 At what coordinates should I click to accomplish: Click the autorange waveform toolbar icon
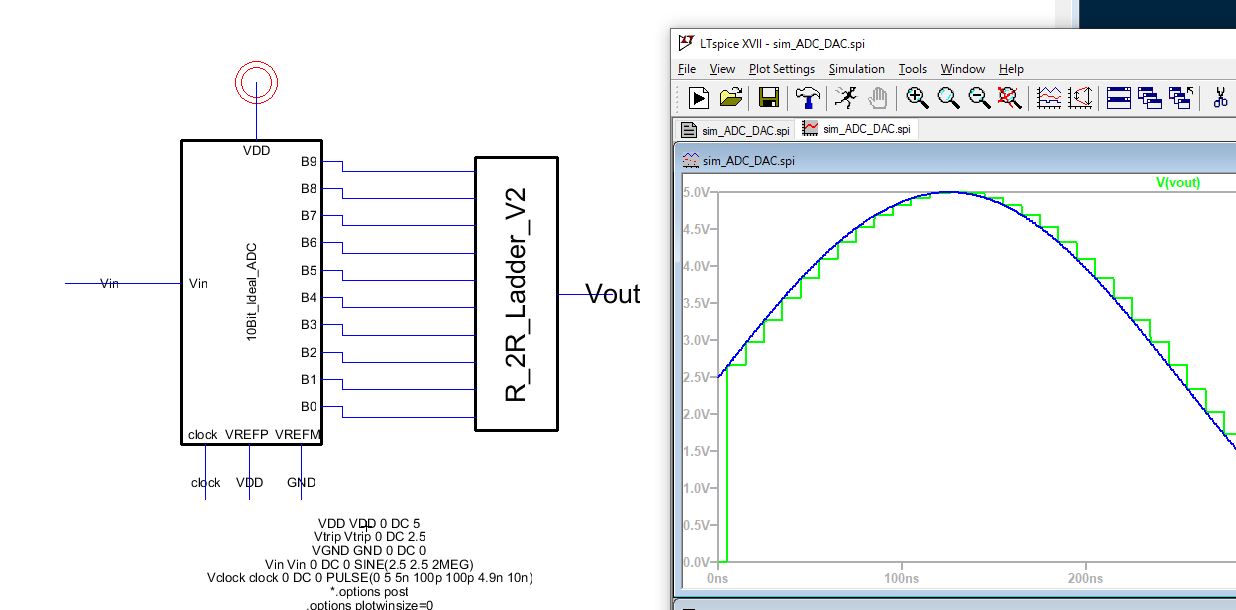pos(1049,97)
